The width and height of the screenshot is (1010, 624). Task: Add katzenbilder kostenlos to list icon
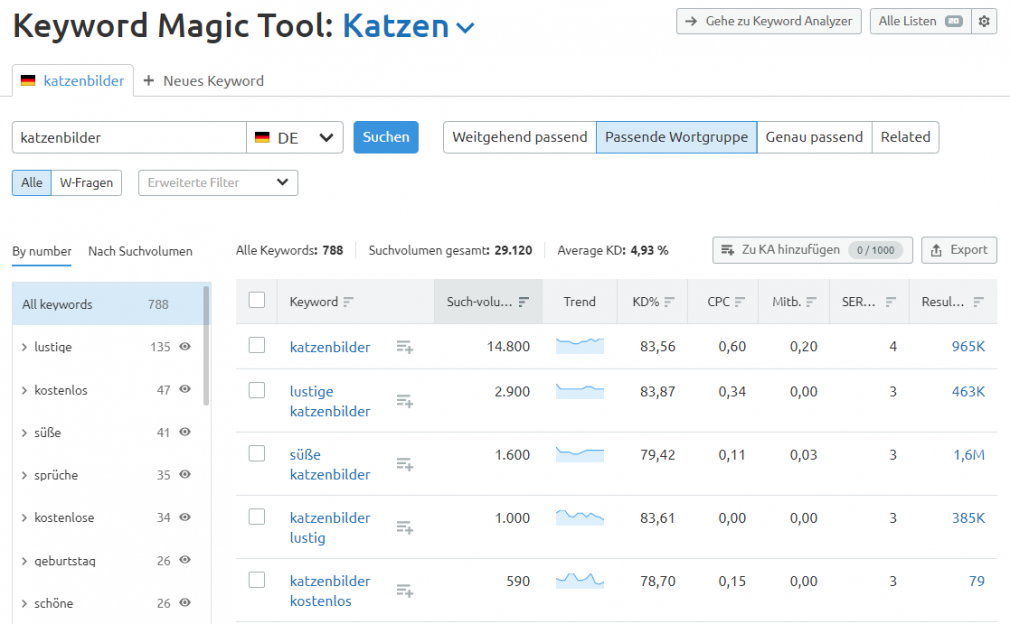click(x=405, y=591)
